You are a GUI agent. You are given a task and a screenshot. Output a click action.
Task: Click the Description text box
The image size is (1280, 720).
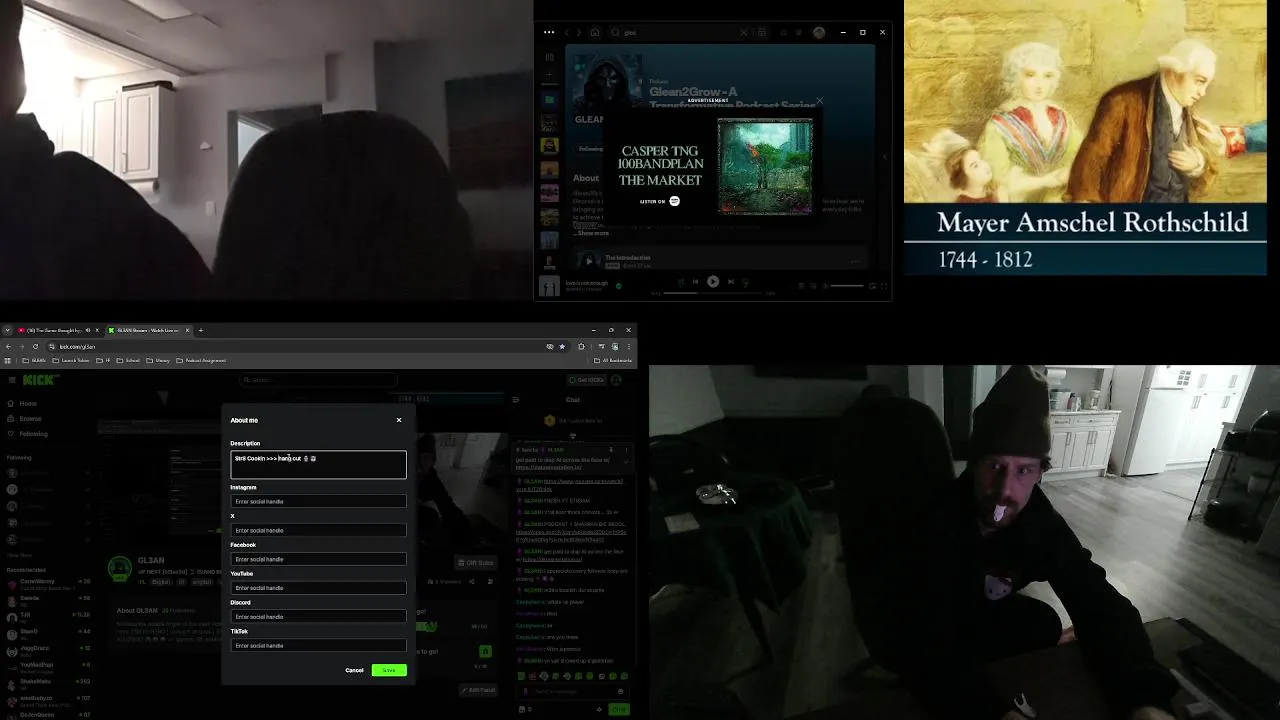[x=318, y=464]
